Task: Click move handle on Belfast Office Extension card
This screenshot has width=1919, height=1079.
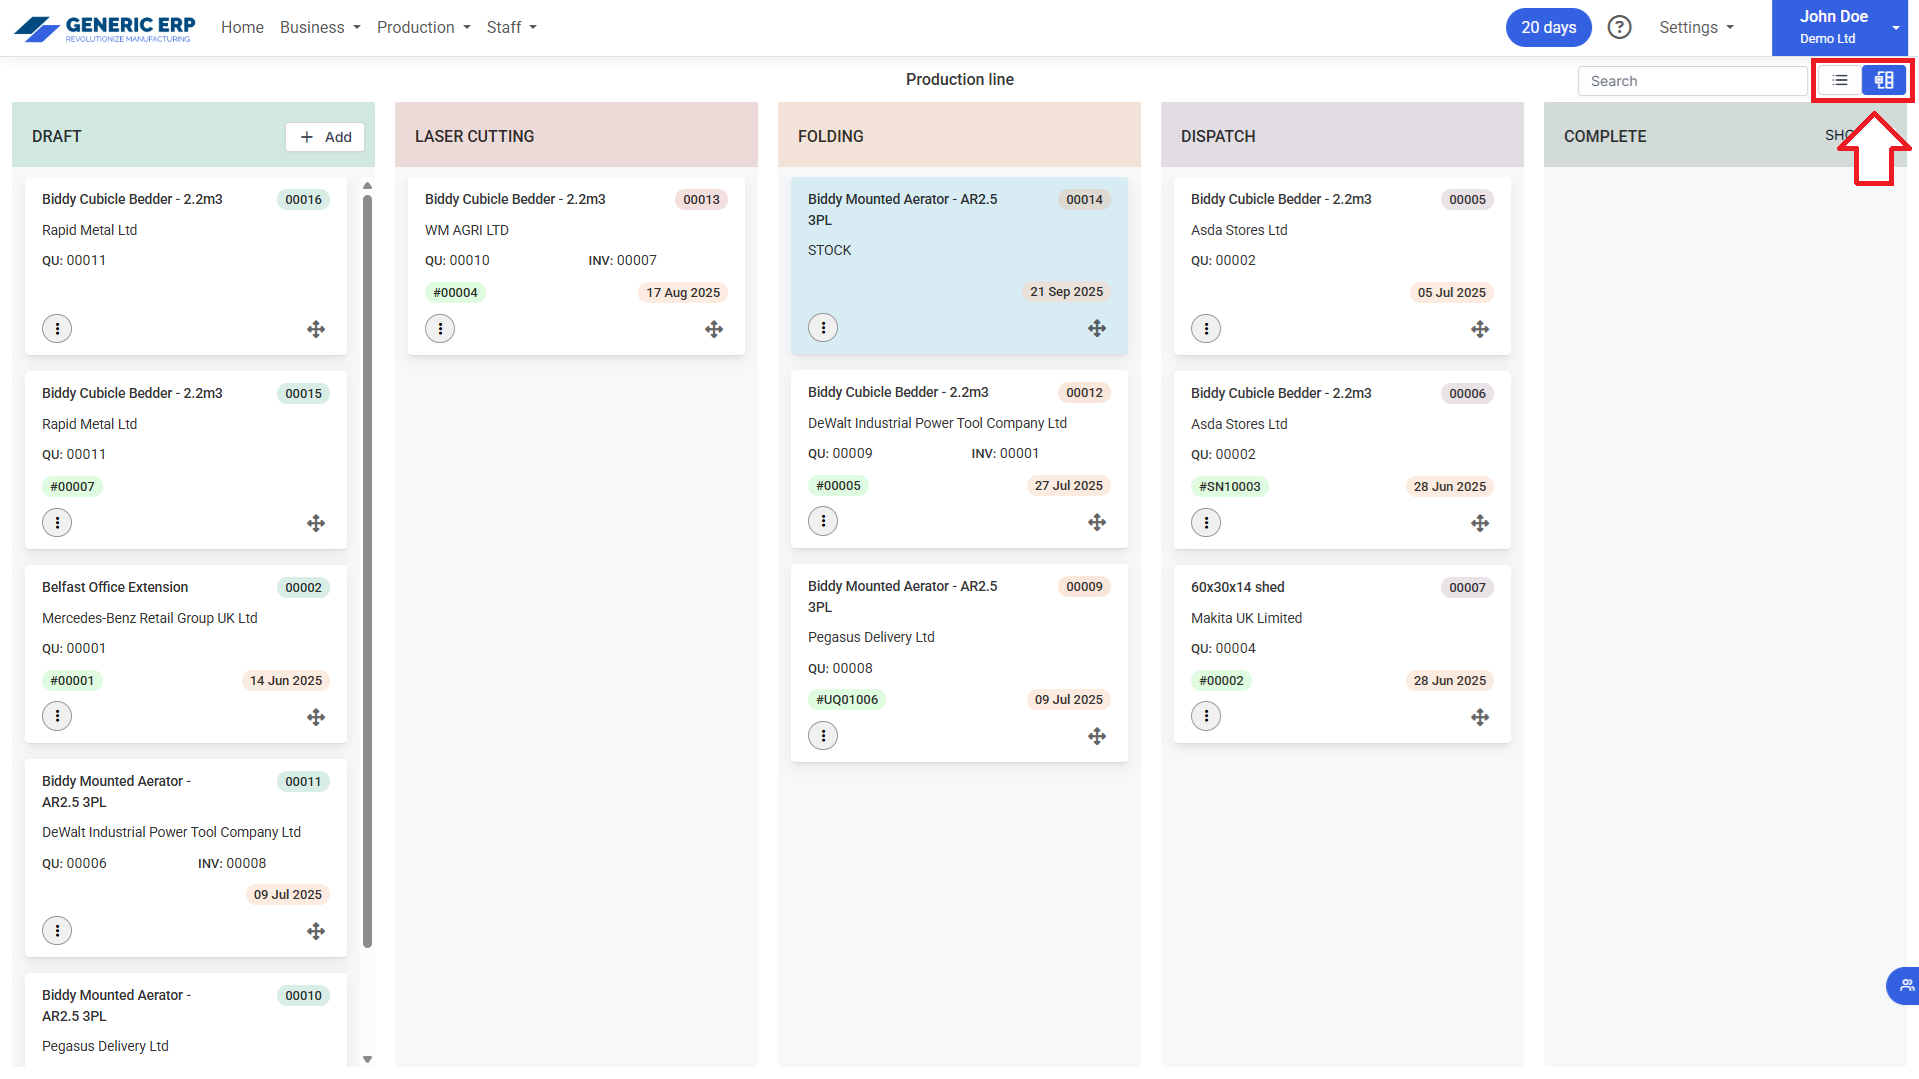Action: click(316, 717)
